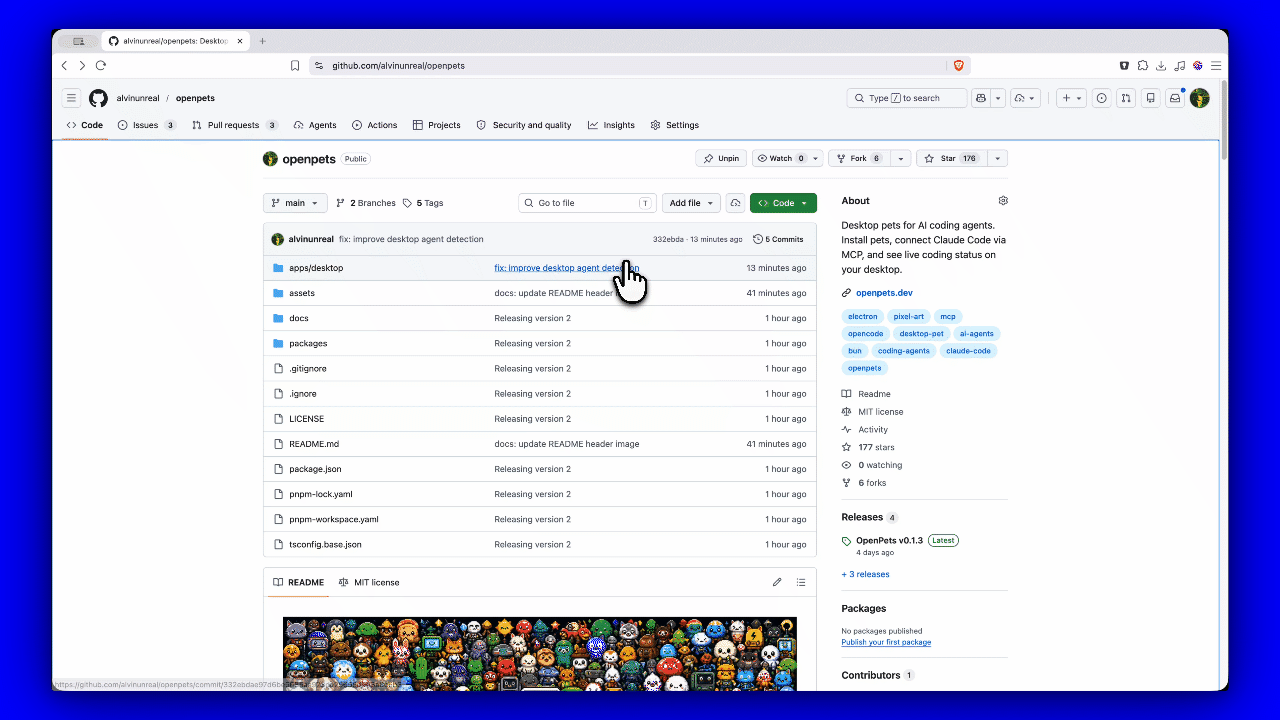Open the OpenPets v0.1.3 release

889,540
